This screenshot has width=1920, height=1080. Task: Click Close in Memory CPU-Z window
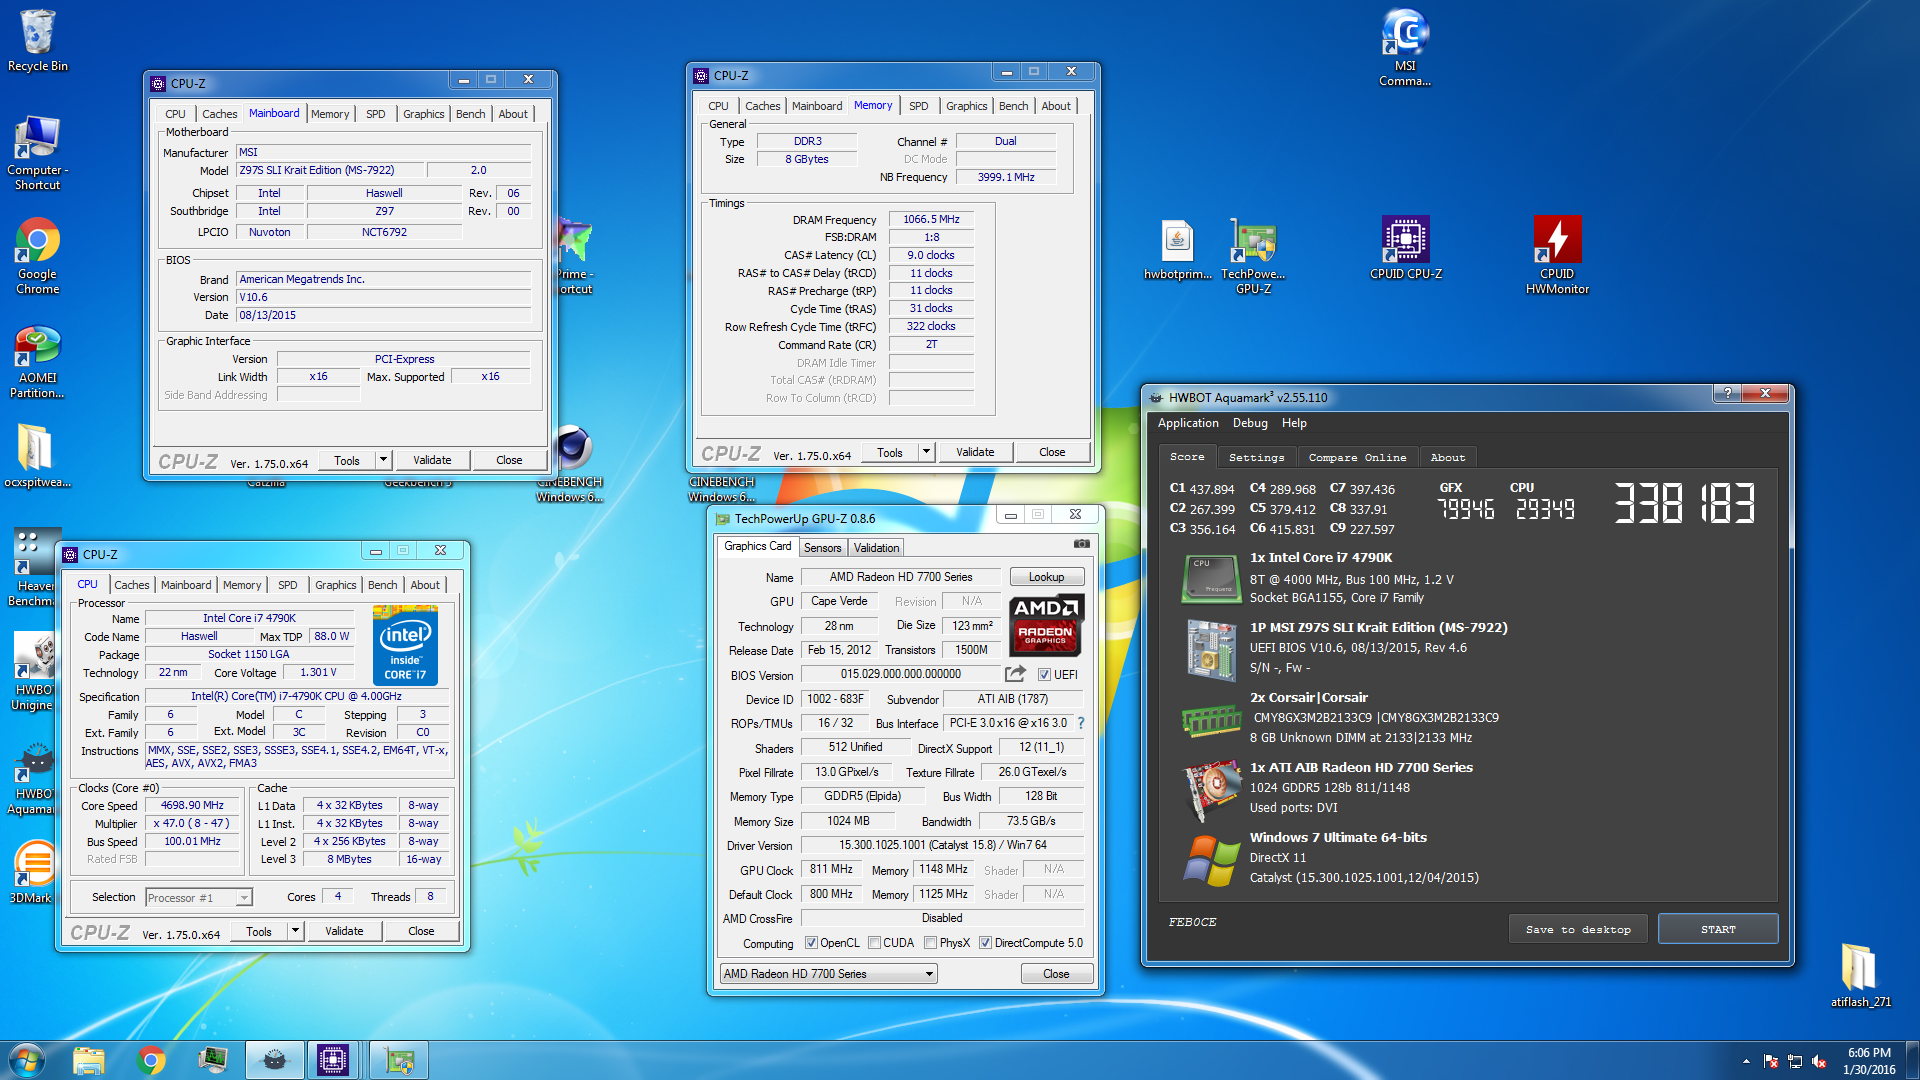pyautogui.click(x=1052, y=452)
